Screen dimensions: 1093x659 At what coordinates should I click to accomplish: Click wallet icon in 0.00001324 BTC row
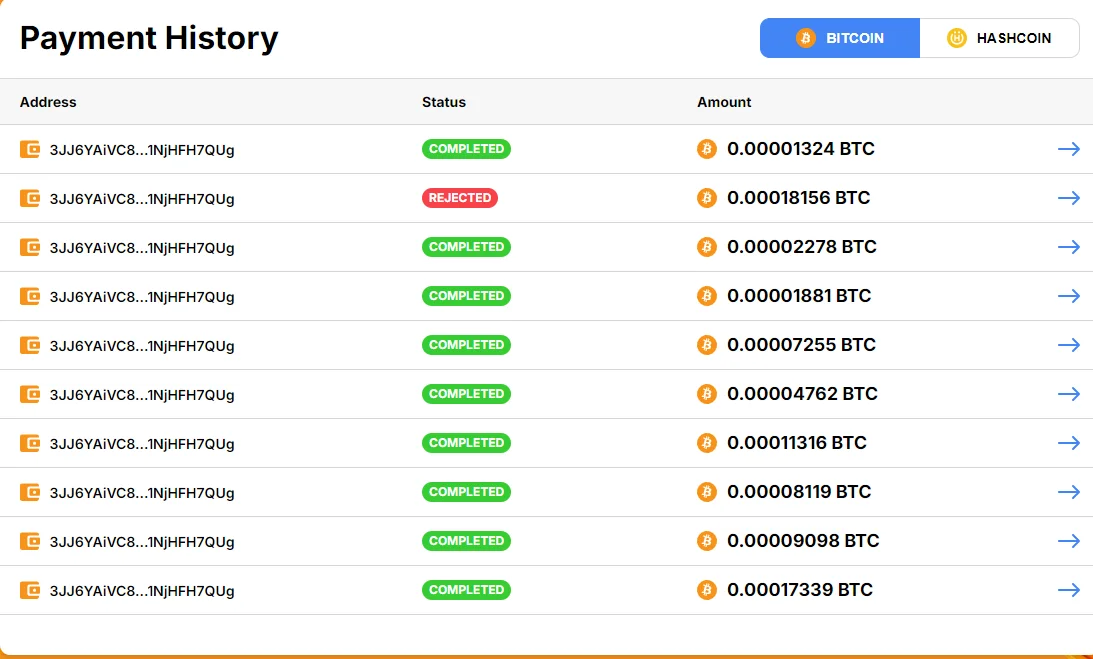click(x=30, y=149)
